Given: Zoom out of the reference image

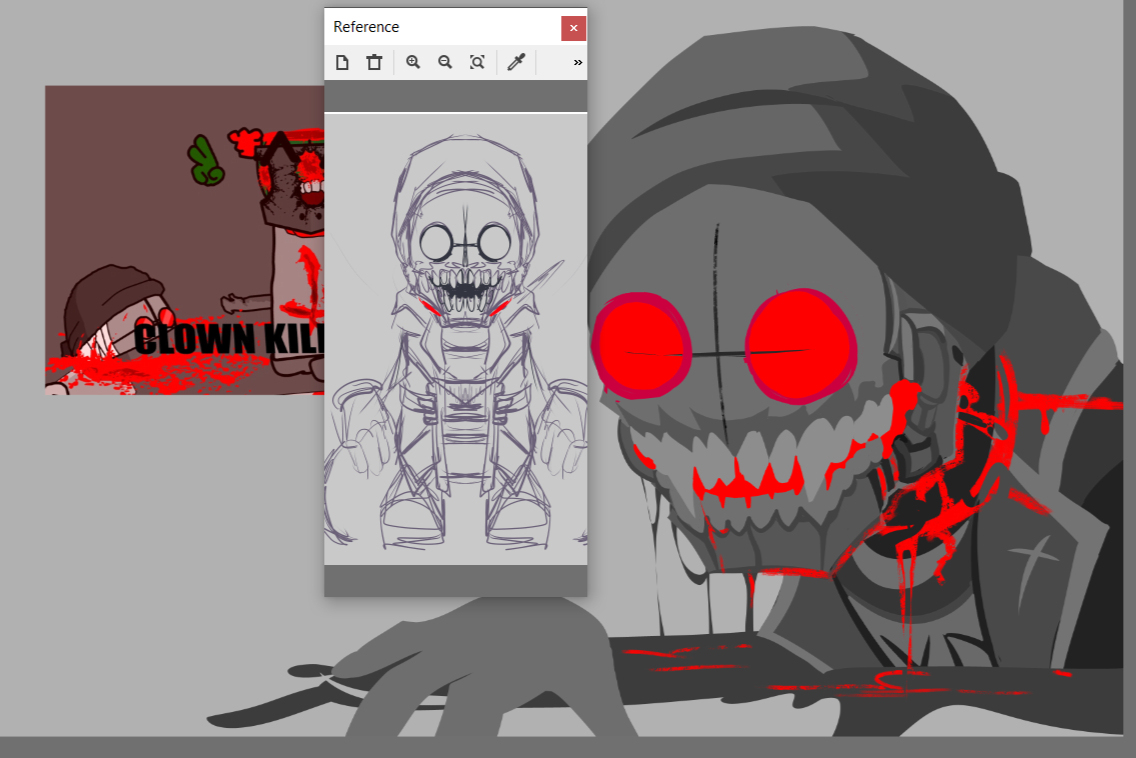Looking at the screenshot, I should [x=445, y=63].
